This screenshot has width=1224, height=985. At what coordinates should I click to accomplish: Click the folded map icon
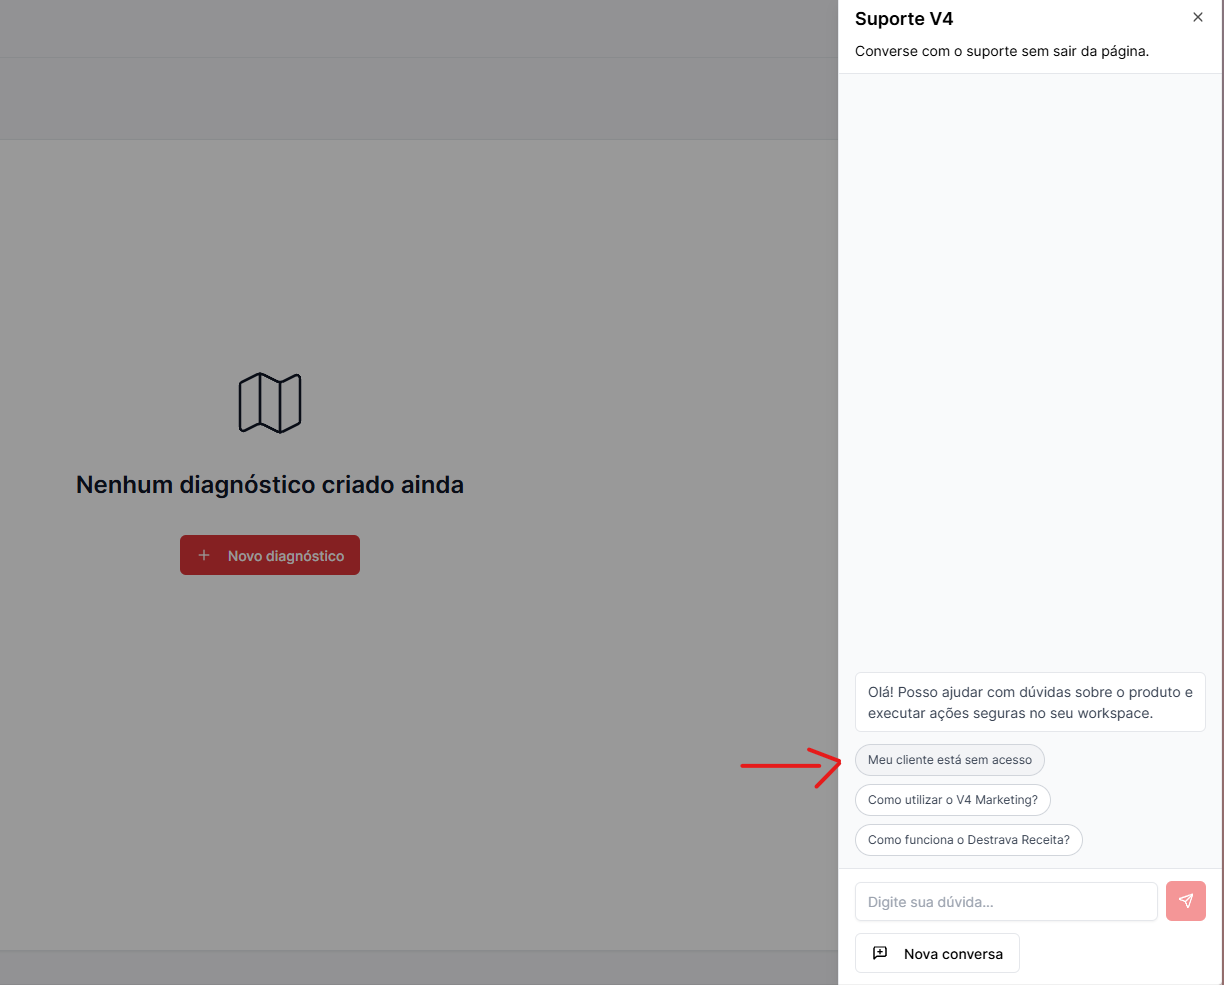point(270,403)
